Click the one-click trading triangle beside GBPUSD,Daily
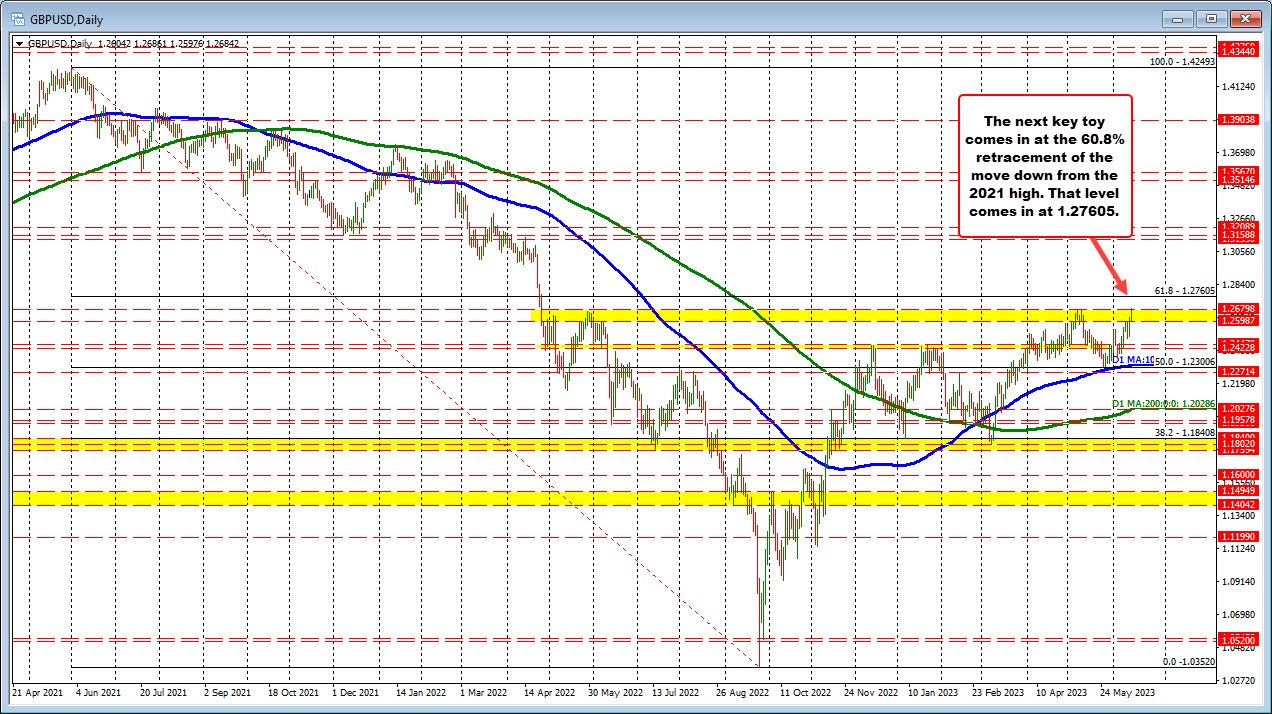 click(x=19, y=43)
